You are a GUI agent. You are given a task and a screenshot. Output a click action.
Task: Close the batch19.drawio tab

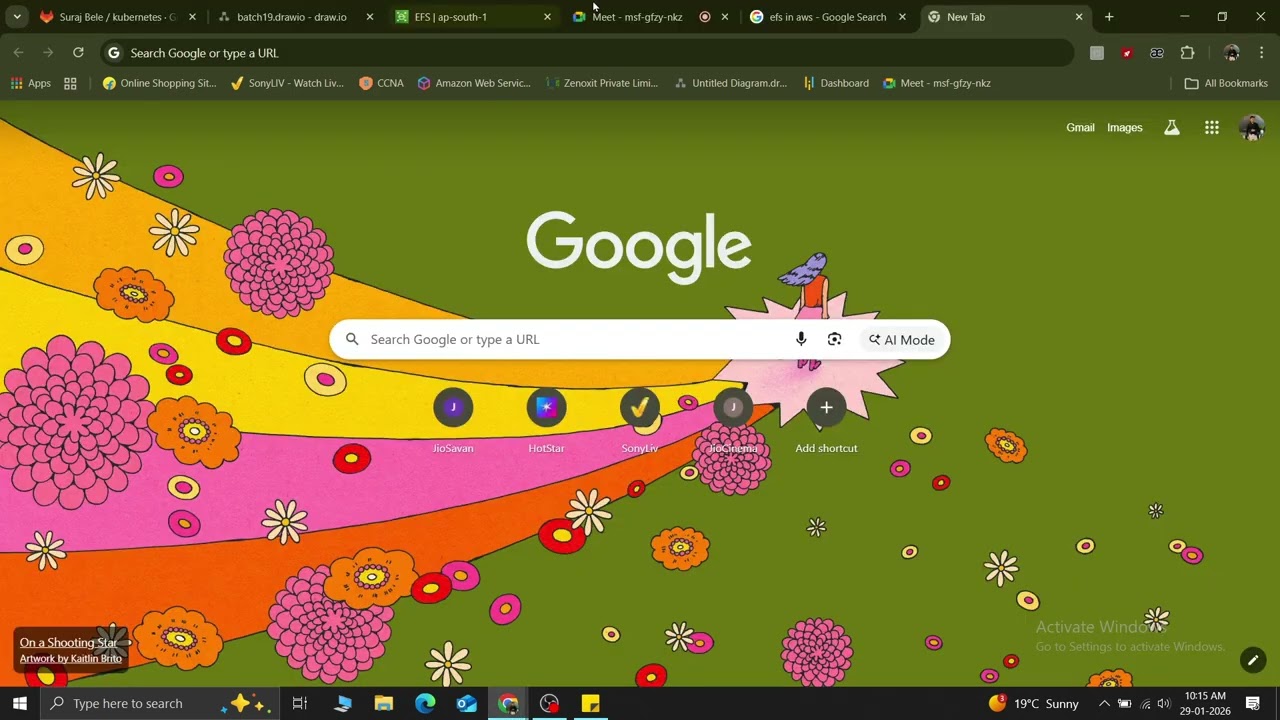370,17
